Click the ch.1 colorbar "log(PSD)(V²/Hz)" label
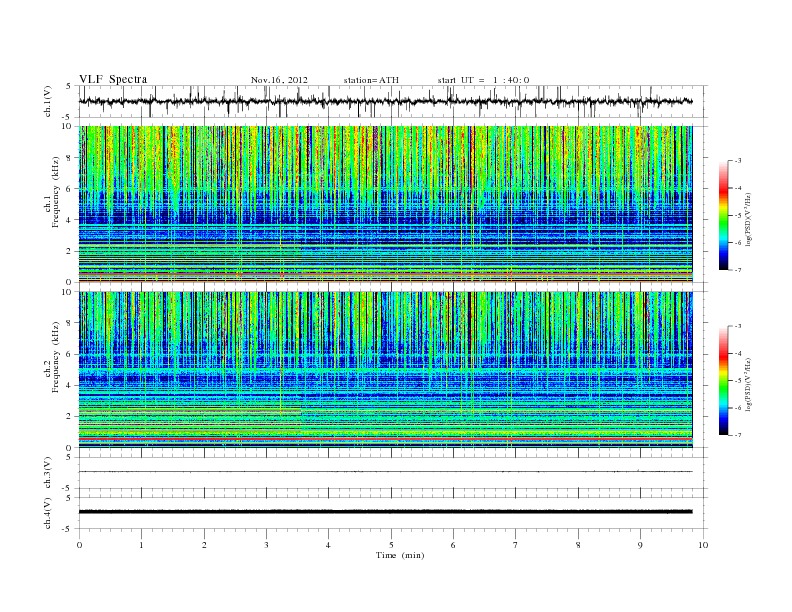Image resolution: width=792 pixels, height=612 pixels. pyautogui.click(x=748, y=219)
